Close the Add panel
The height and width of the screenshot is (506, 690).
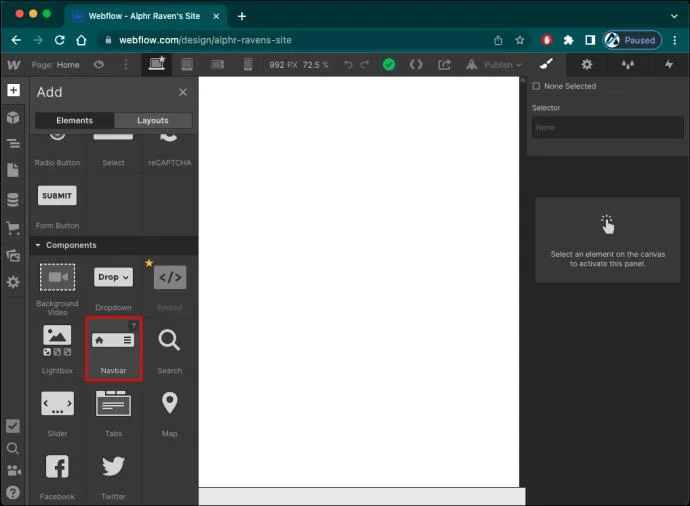(183, 92)
